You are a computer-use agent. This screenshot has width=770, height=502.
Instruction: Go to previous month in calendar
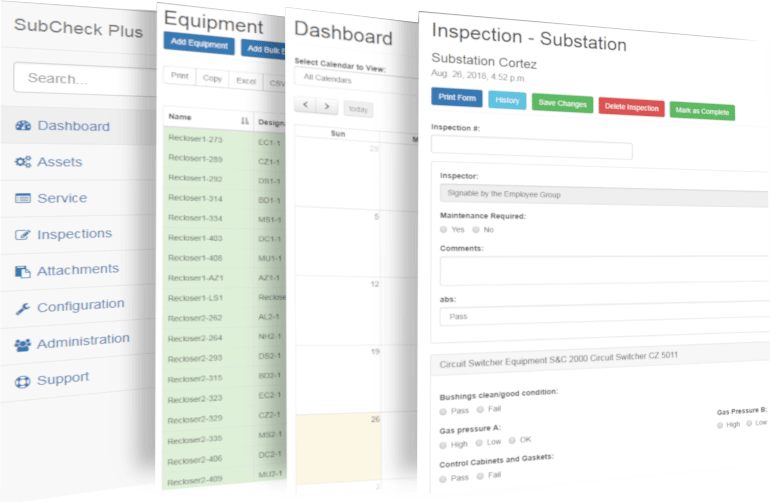(305, 106)
